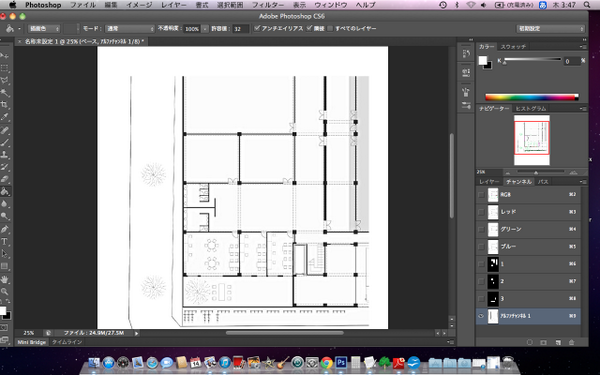
Task: Toggle the アンチエイリアス checkbox
Action: [x=257, y=28]
